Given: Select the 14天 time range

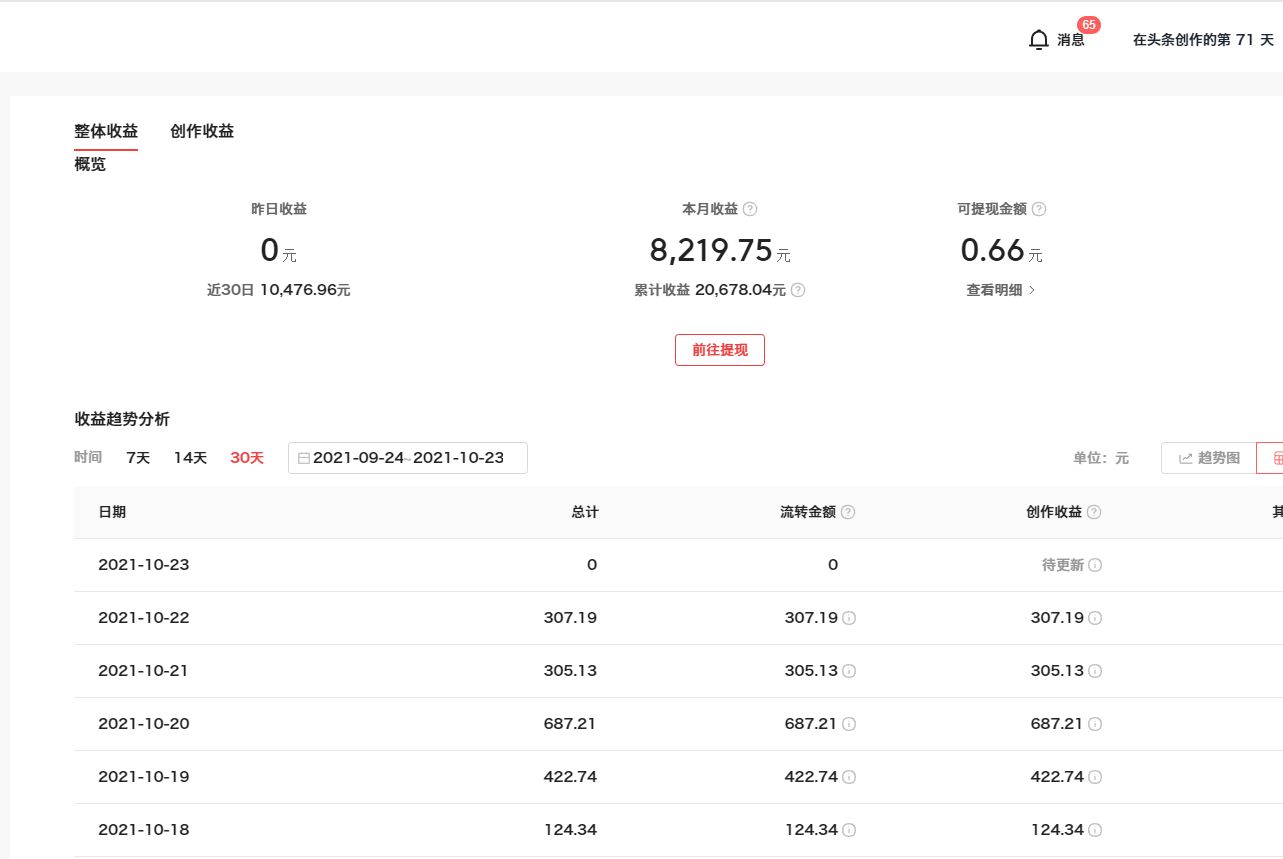Looking at the screenshot, I should pos(190,458).
